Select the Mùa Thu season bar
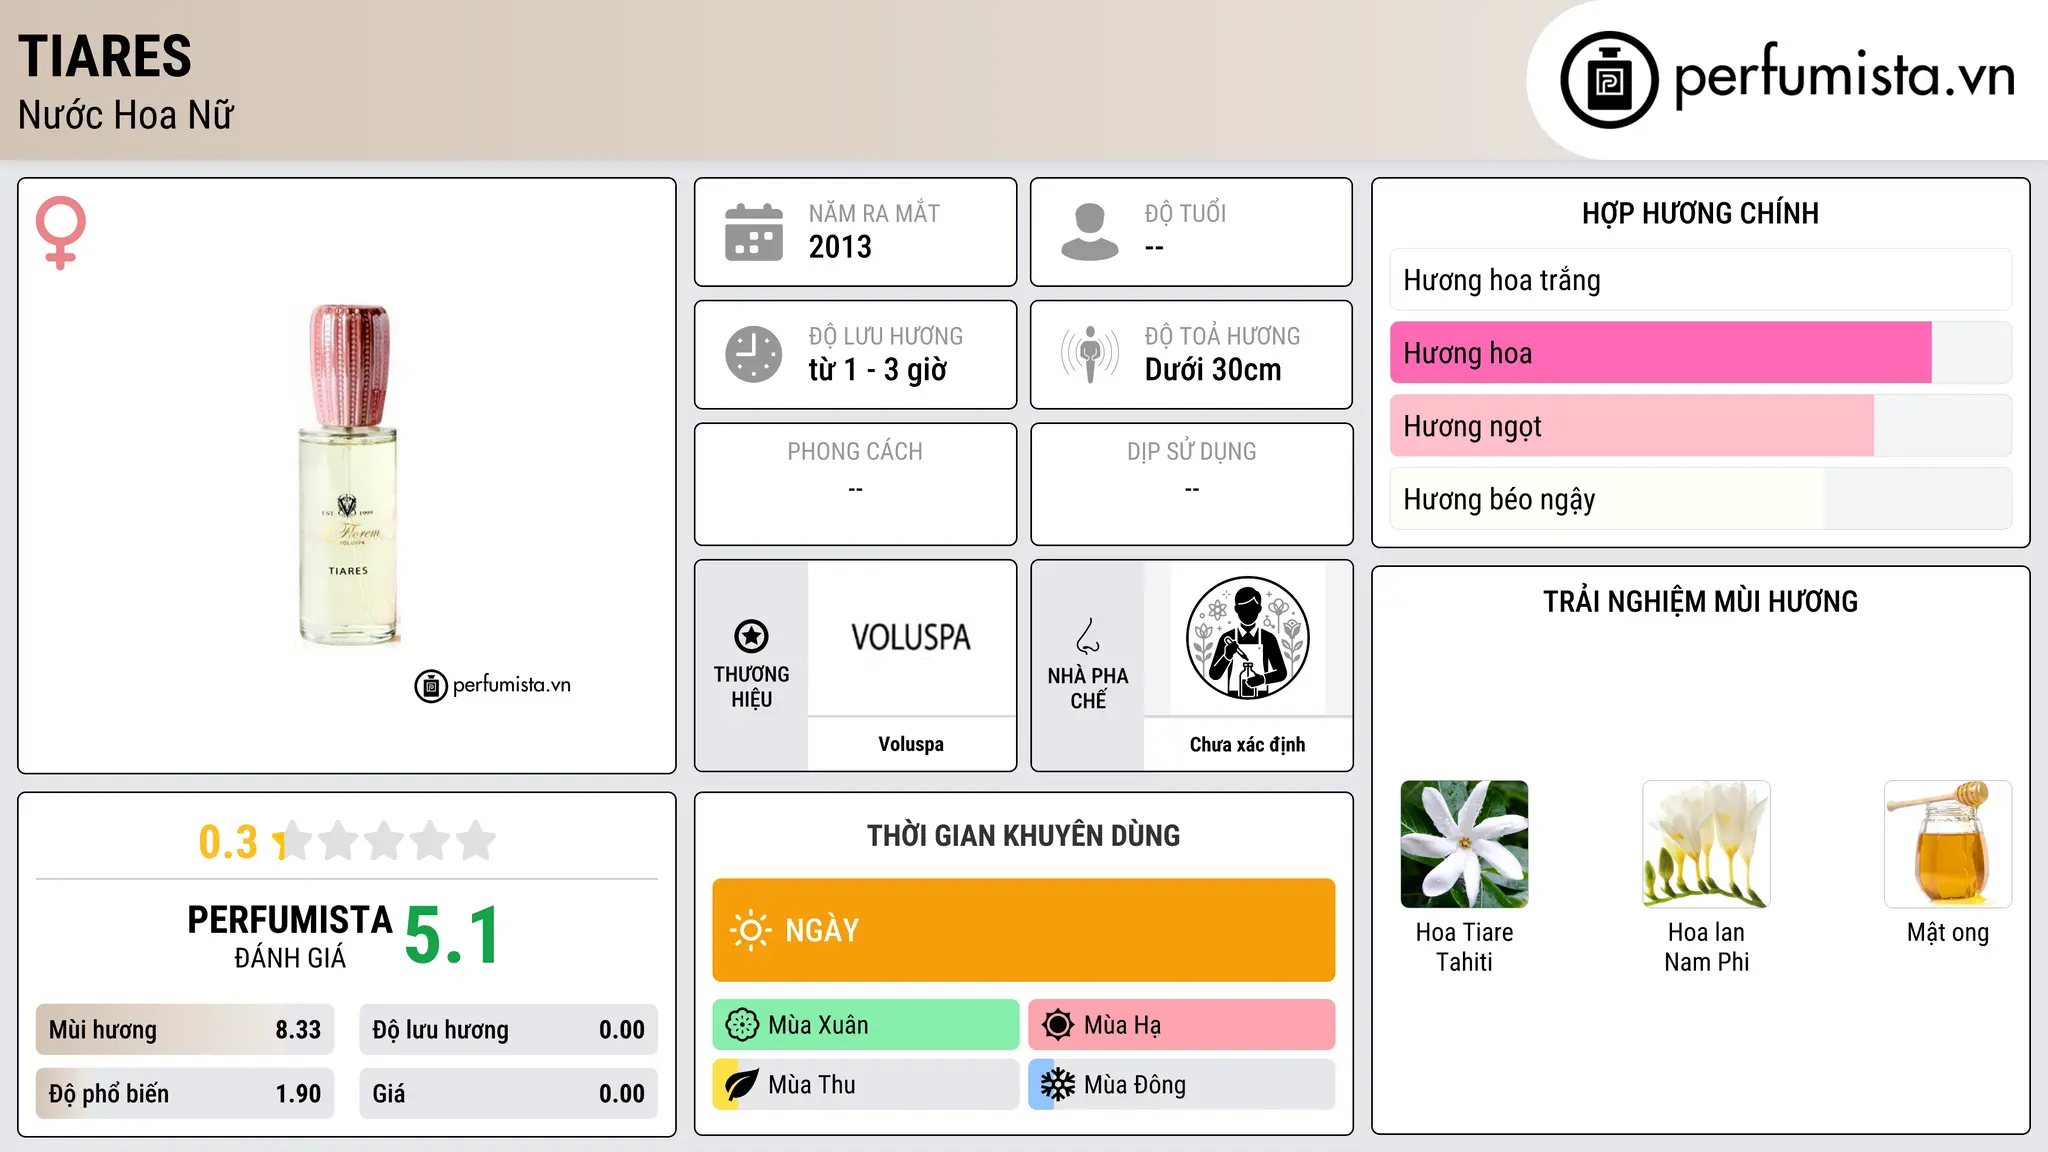This screenshot has height=1152, width=2048. click(866, 1085)
